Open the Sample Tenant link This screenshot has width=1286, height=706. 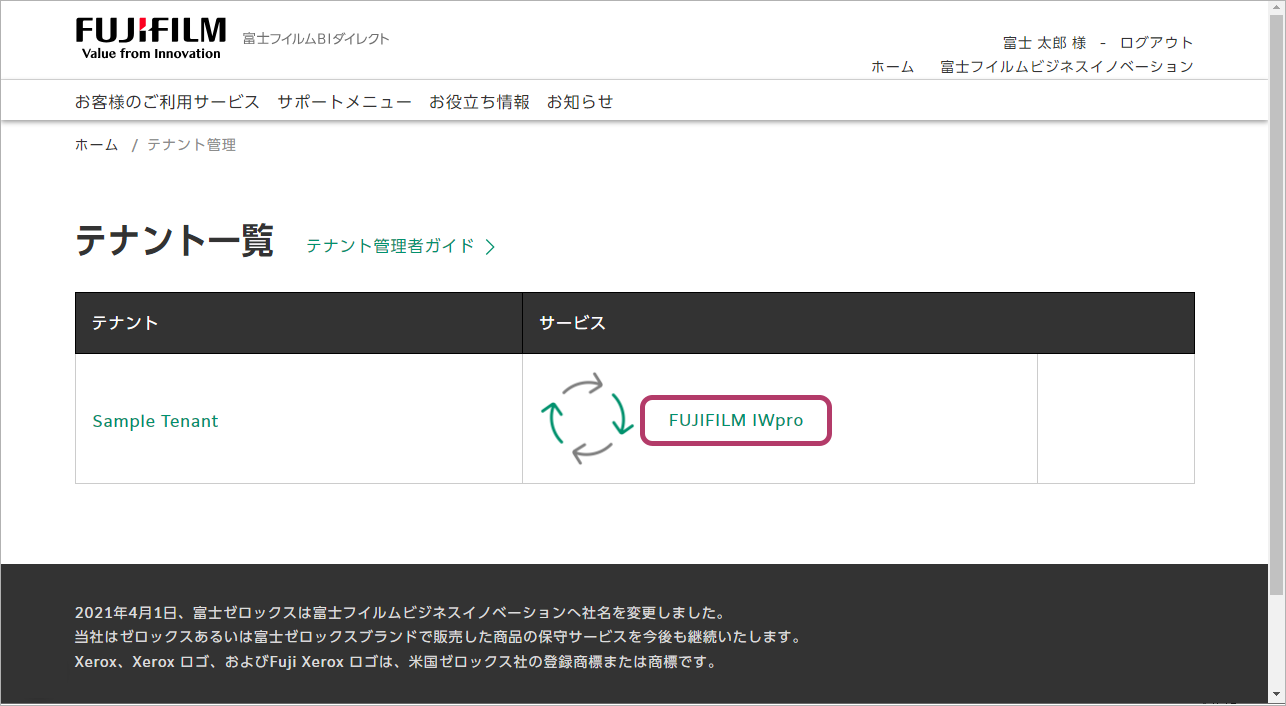[155, 421]
